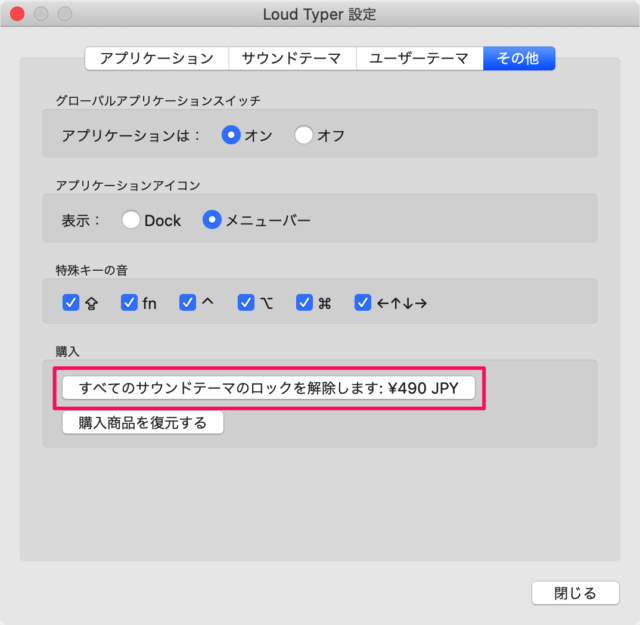Close the Loud Typer settings window

[x=17, y=14]
